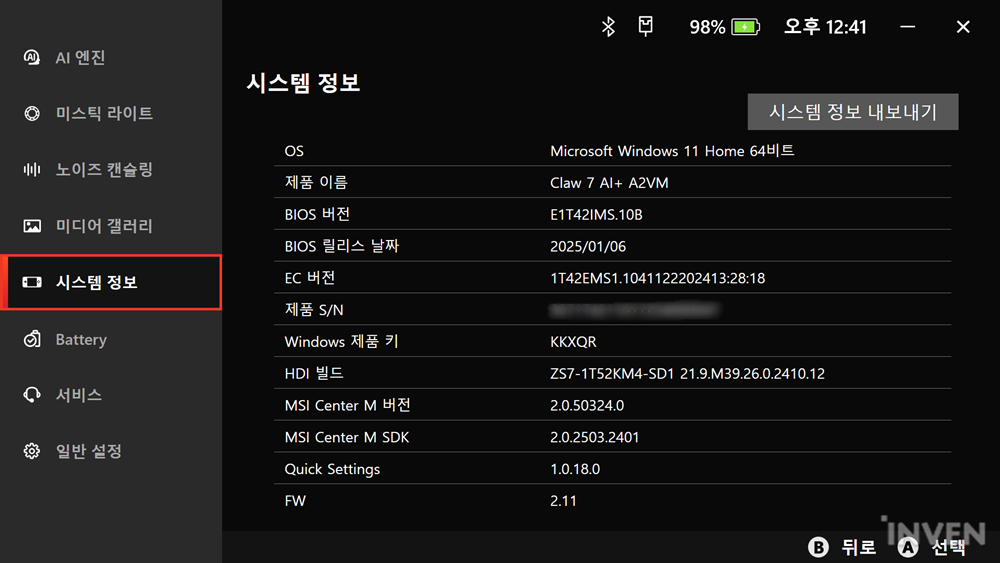The width and height of the screenshot is (1000, 563).
Task: Click the 선택 select label
Action: (948, 546)
